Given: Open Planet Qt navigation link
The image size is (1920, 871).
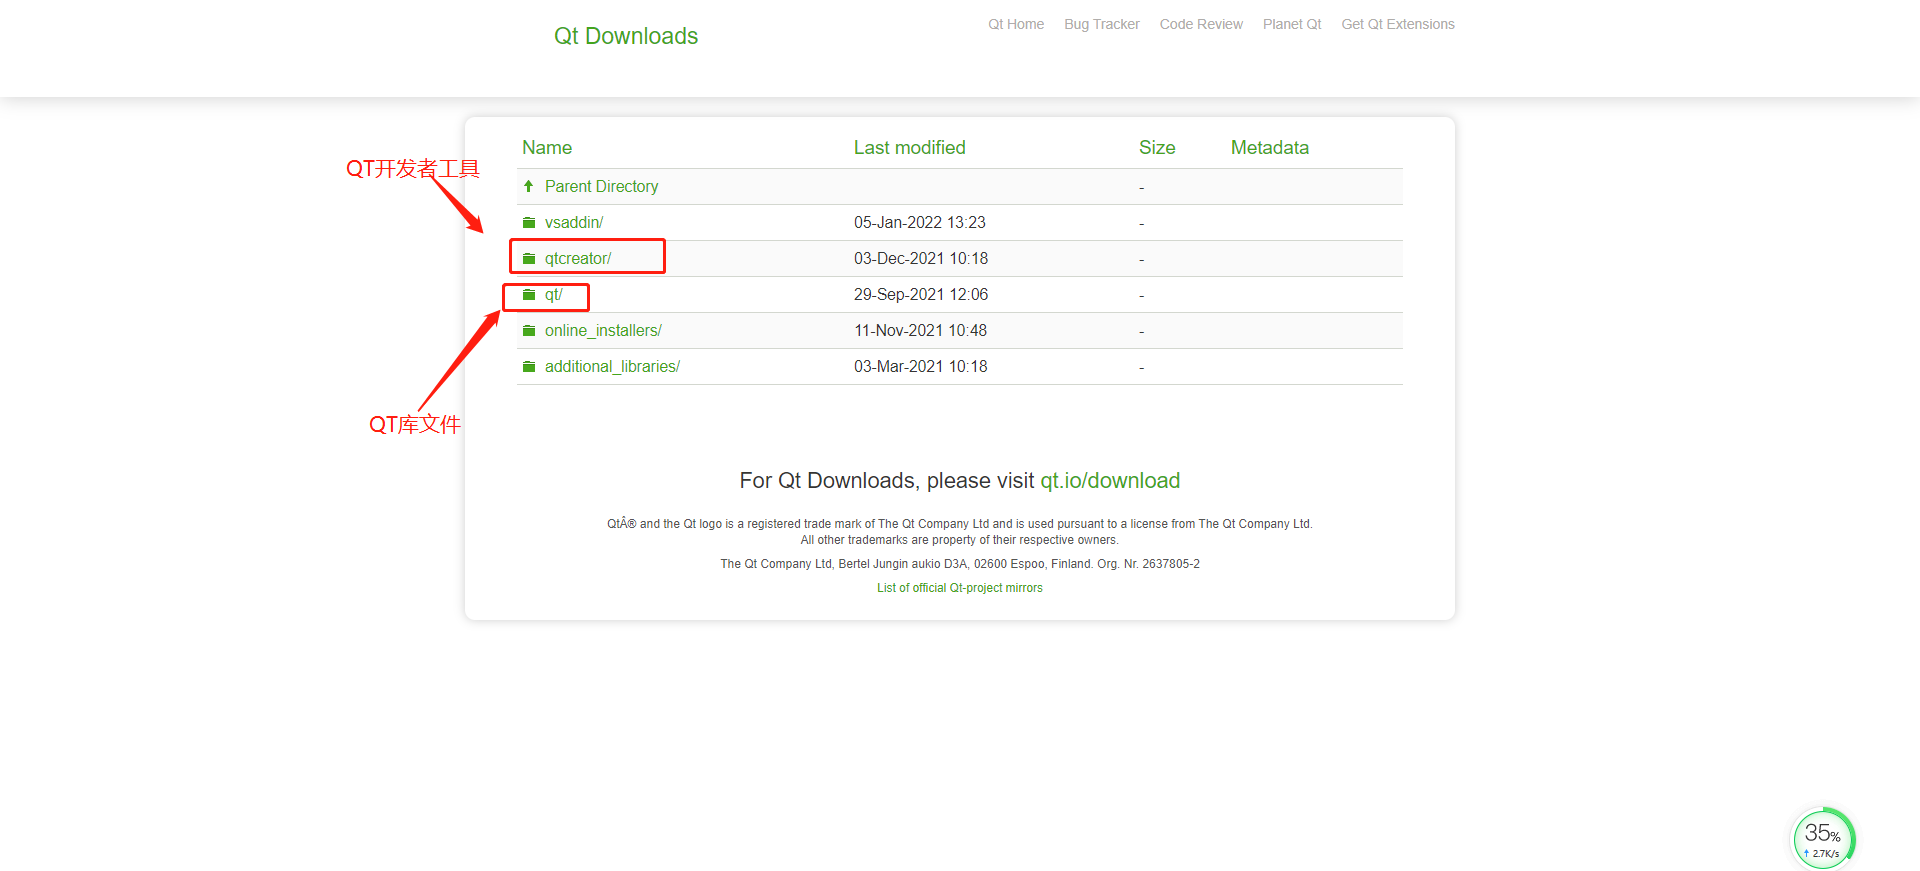Looking at the screenshot, I should point(1292,24).
